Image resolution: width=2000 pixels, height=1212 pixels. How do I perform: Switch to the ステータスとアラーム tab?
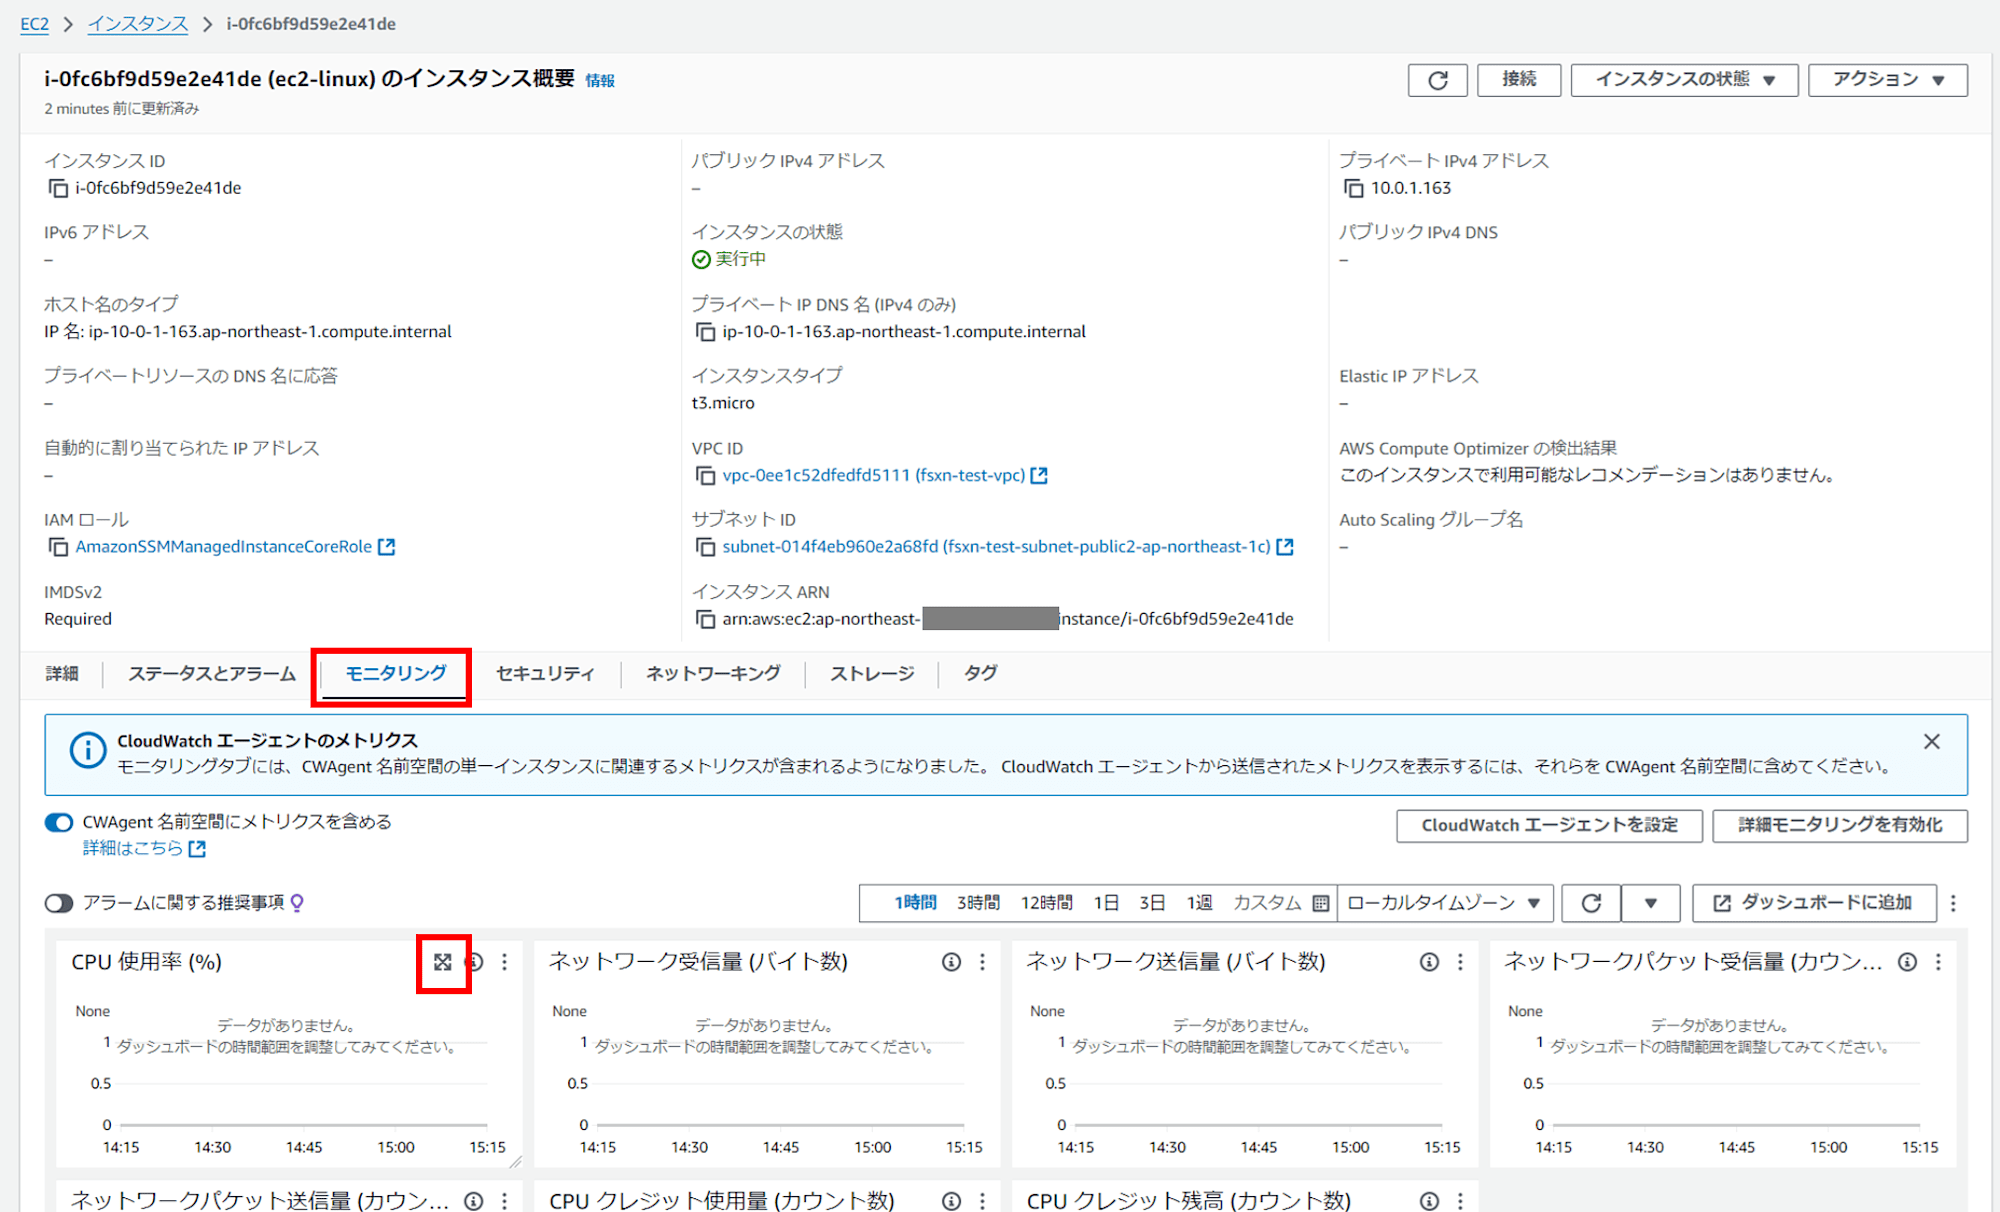click(212, 674)
